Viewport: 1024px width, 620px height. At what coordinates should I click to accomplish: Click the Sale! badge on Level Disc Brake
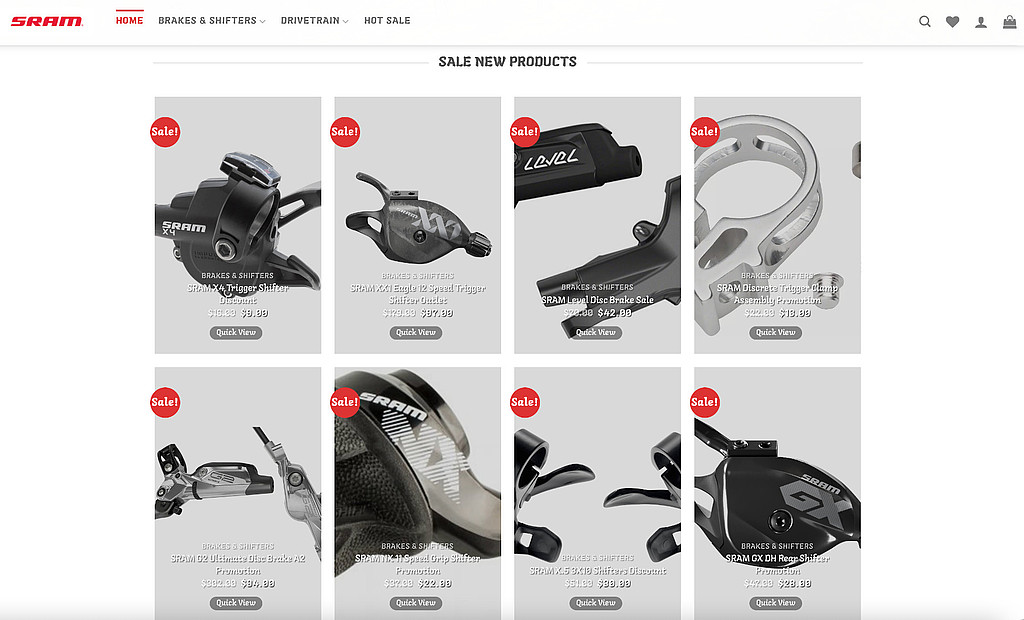(x=524, y=132)
